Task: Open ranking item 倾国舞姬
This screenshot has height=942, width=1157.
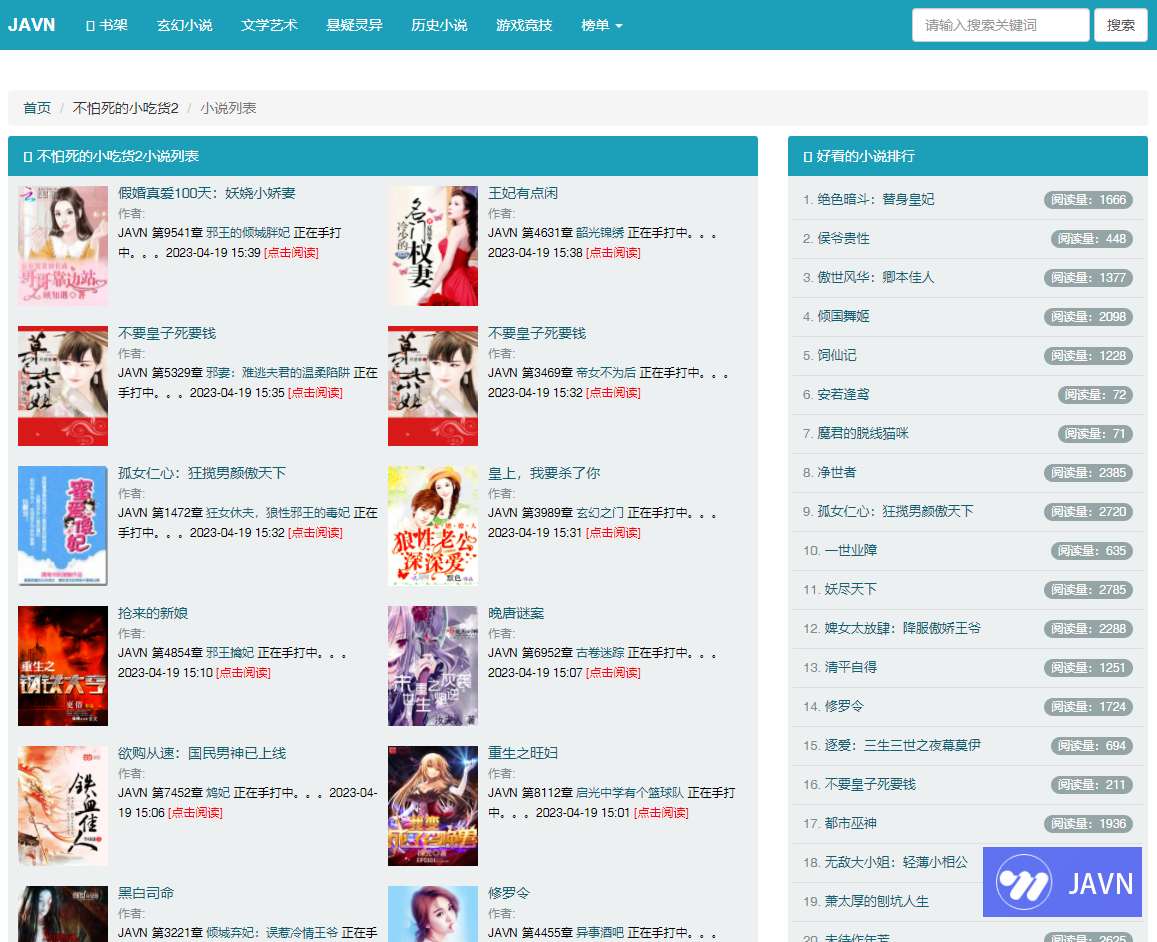Action: [843, 316]
